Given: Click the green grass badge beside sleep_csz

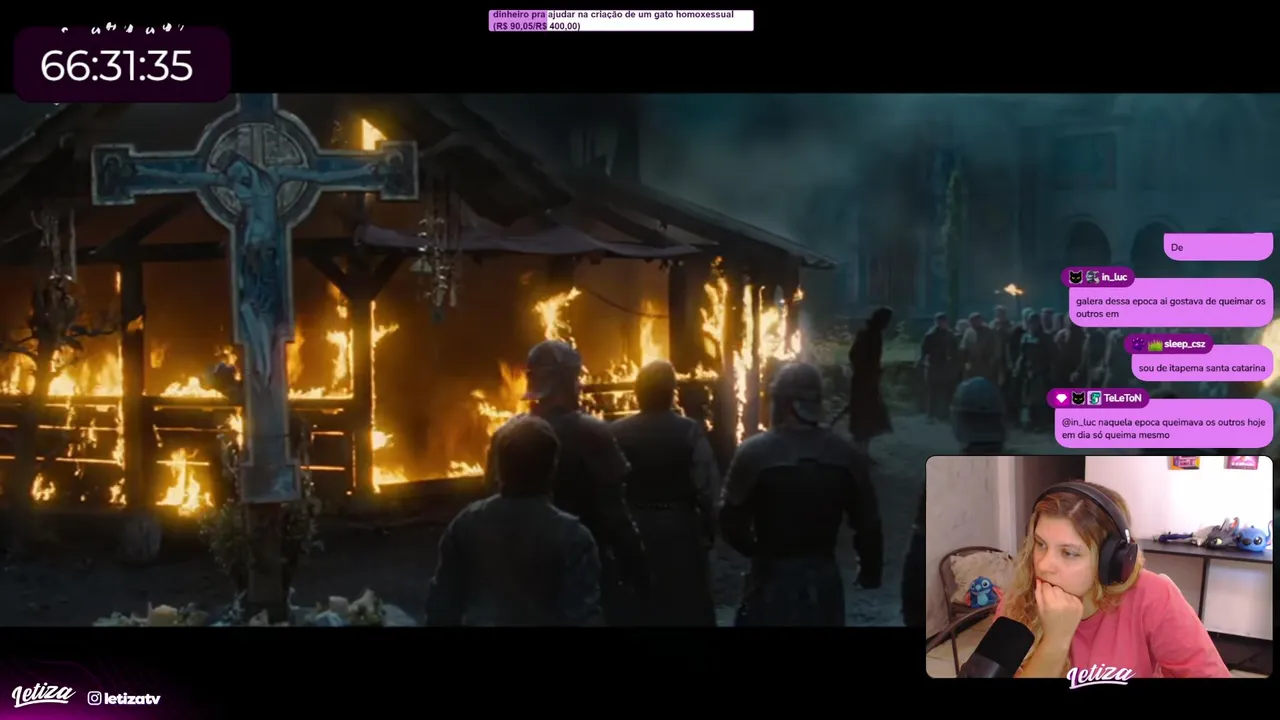Looking at the screenshot, I should [1155, 344].
